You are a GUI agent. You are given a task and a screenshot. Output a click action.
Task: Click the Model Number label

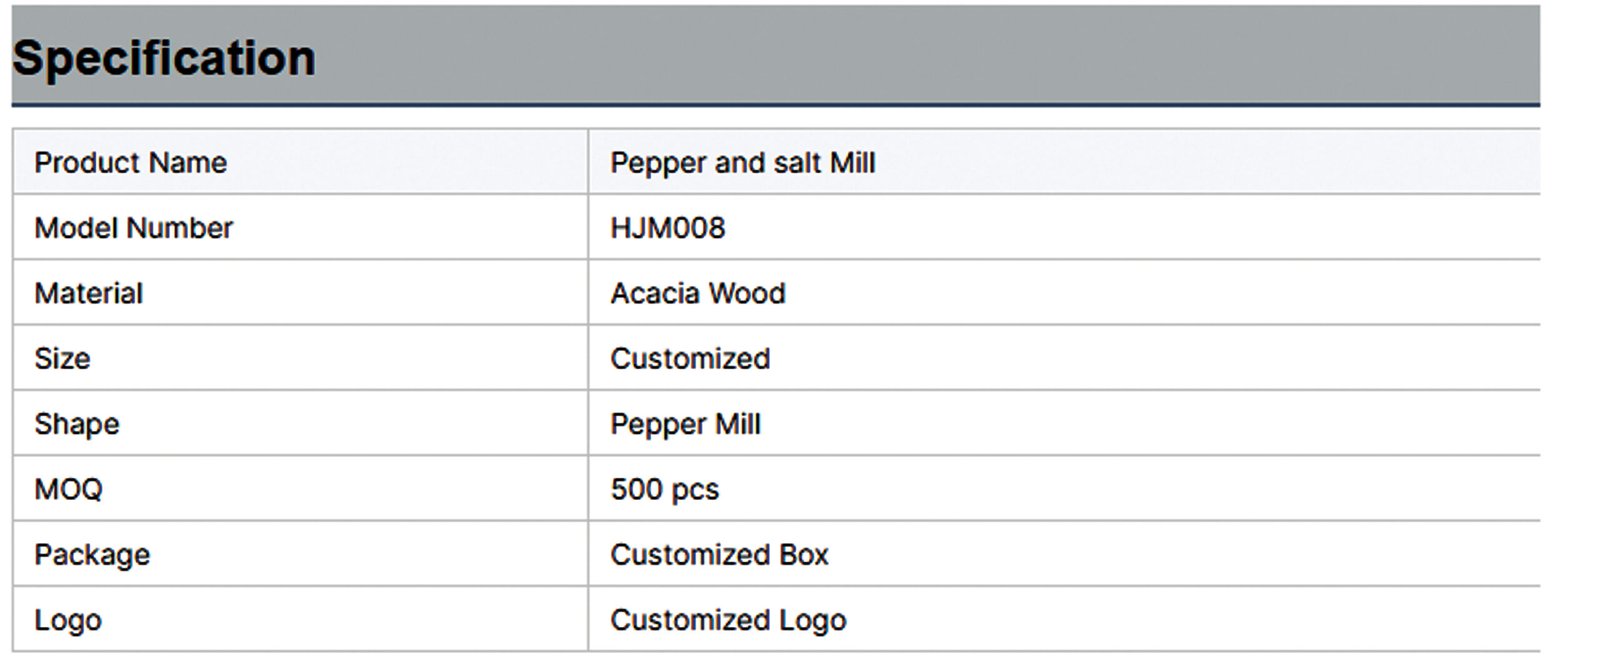coord(133,228)
